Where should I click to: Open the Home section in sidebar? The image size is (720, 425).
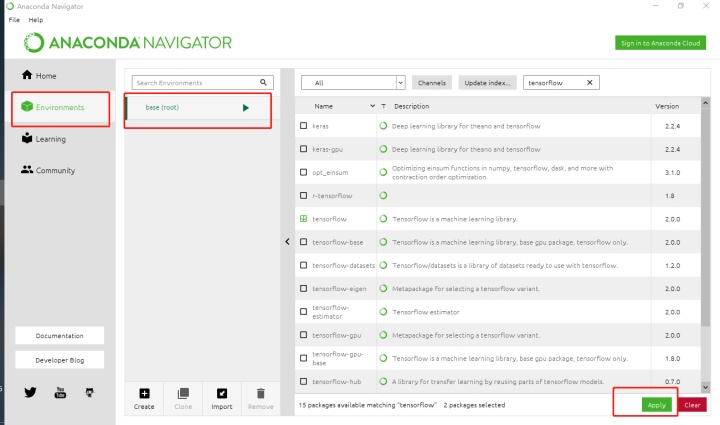coord(39,75)
